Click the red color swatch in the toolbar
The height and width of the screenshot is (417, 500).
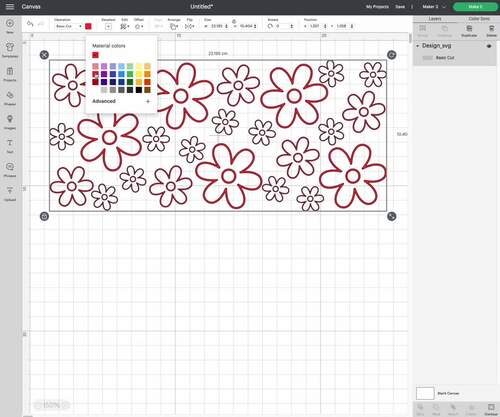point(88,26)
